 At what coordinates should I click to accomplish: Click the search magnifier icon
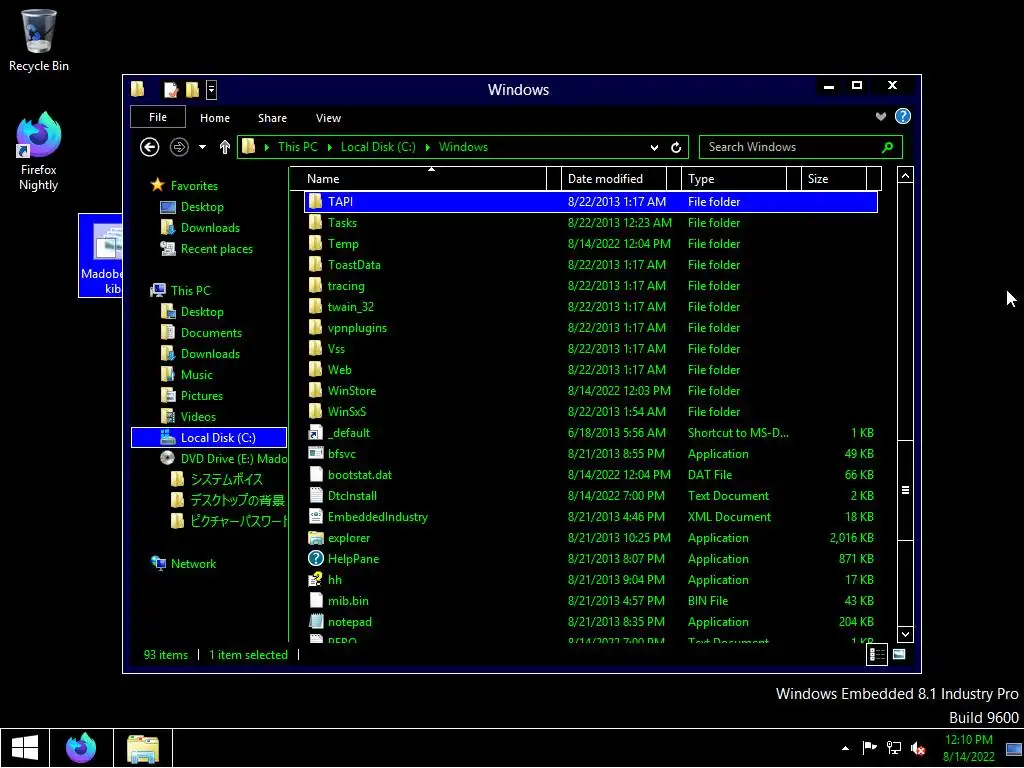click(x=888, y=147)
